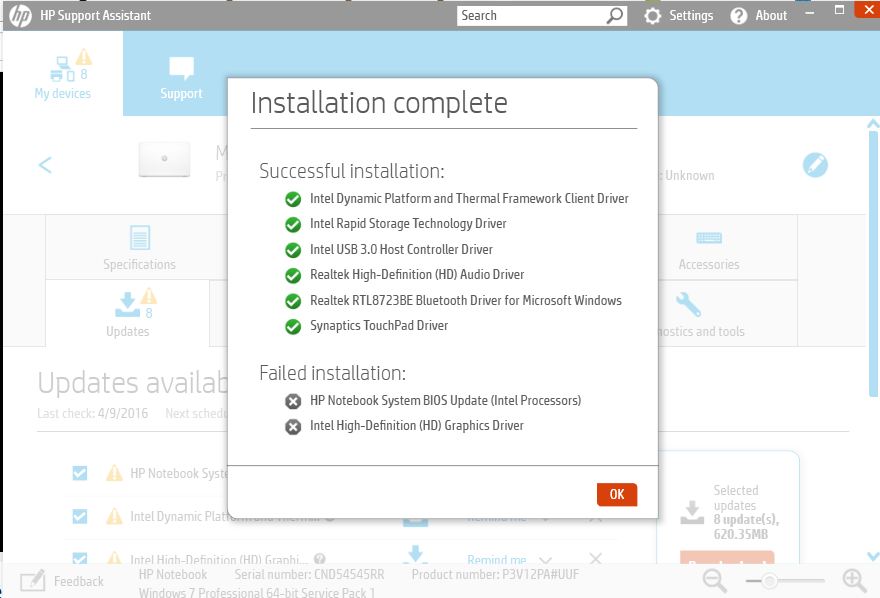Click OK to dismiss installation dialog

click(617, 494)
